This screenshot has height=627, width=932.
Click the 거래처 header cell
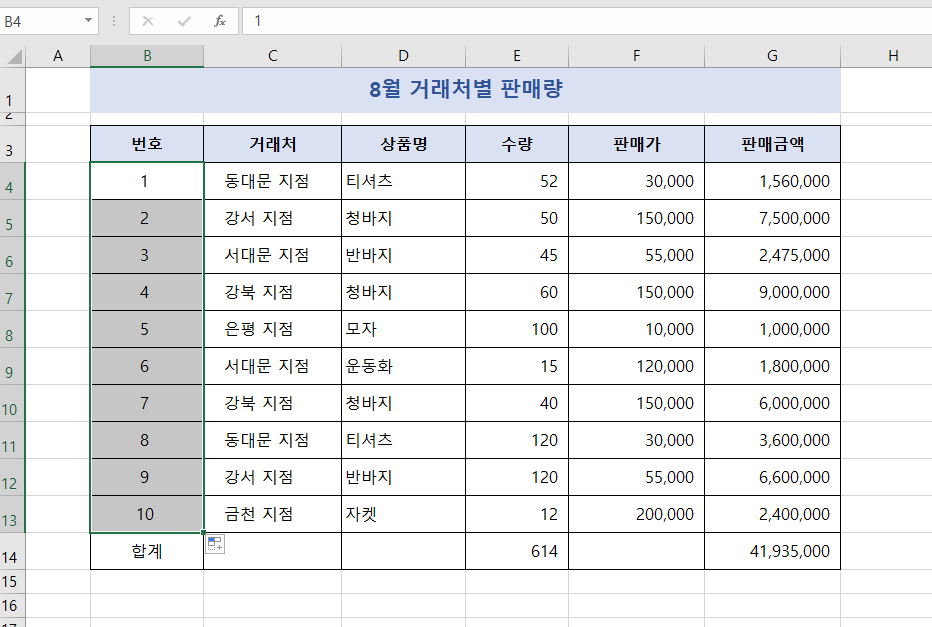coord(272,144)
